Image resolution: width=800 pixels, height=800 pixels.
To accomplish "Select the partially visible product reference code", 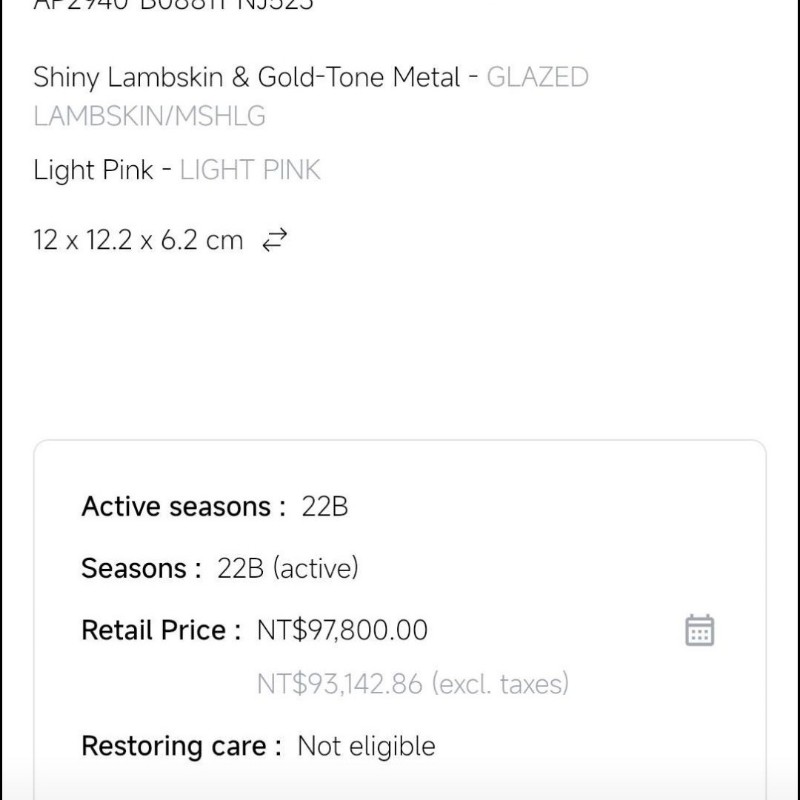I will (173, 5).
